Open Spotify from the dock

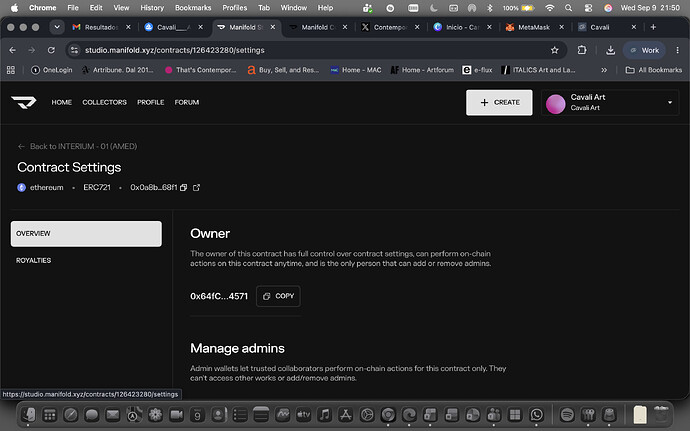click(567, 415)
